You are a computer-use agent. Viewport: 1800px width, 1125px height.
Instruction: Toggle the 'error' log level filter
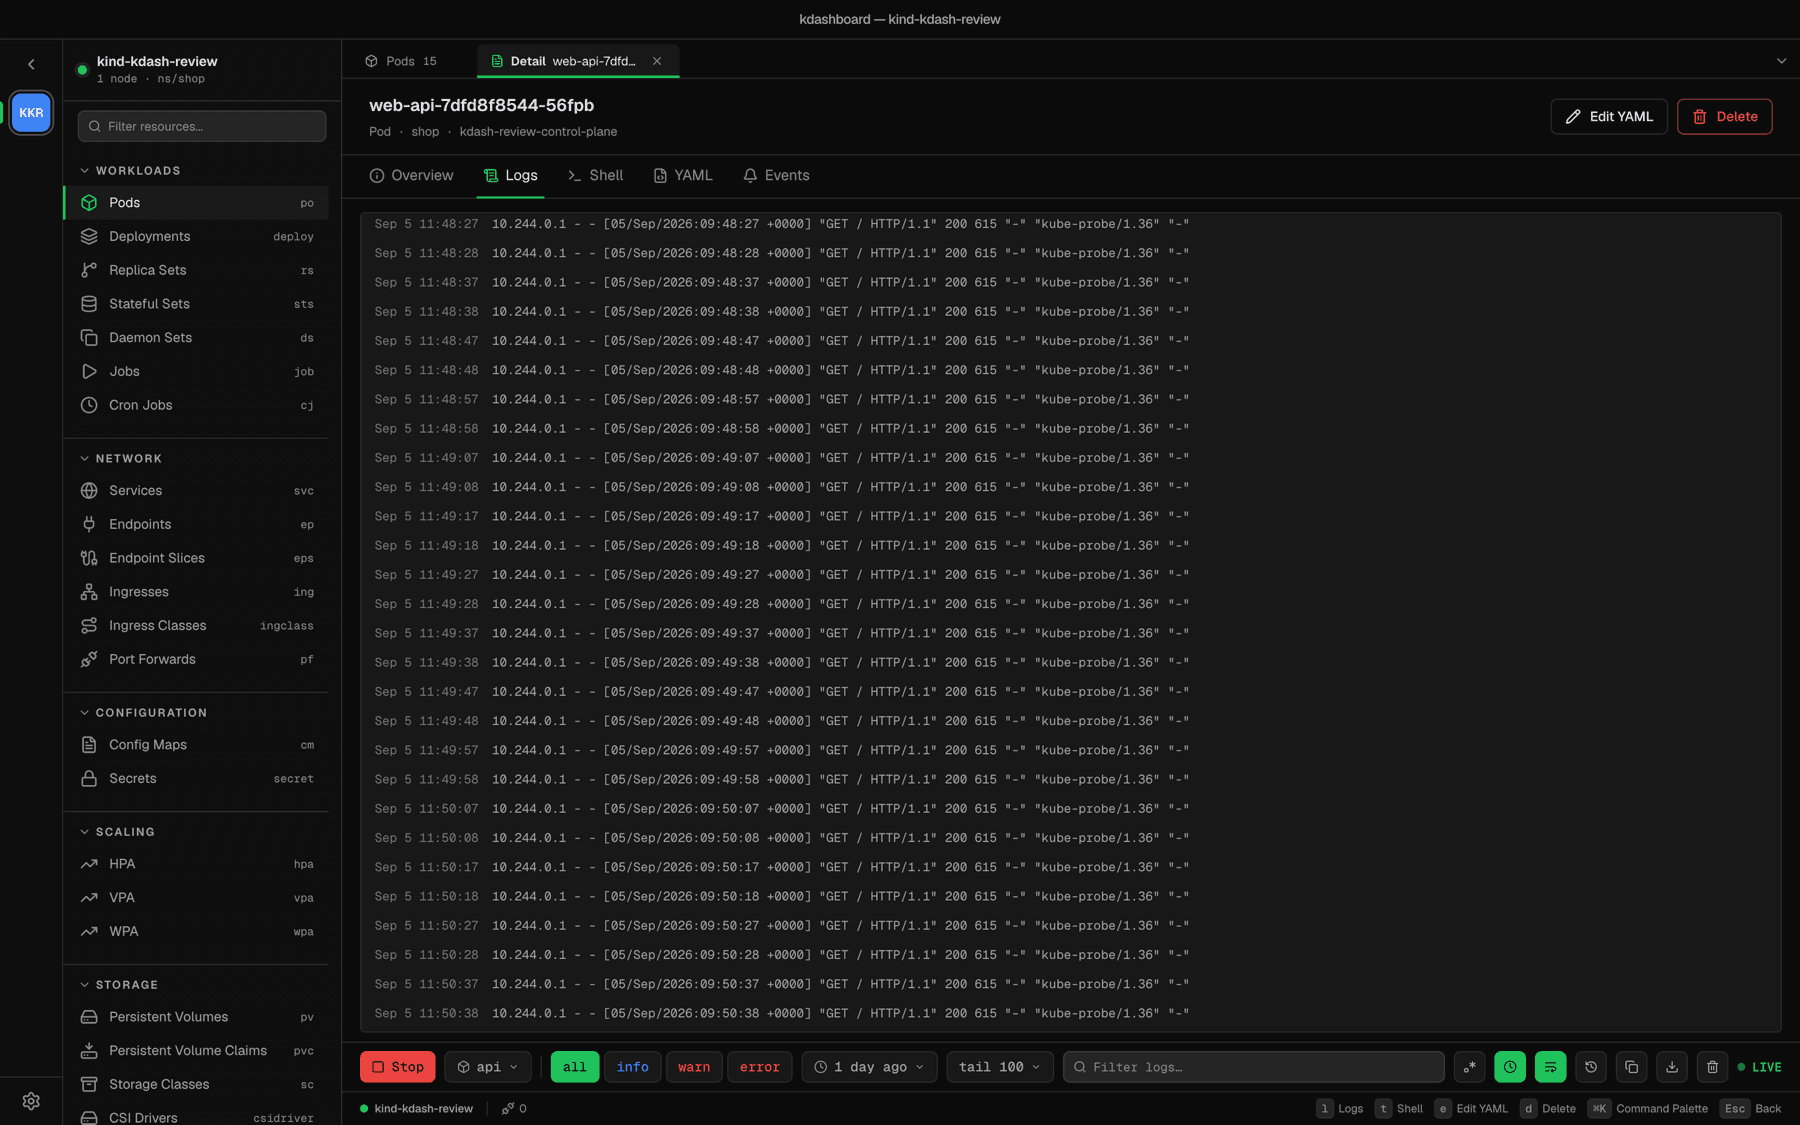759,1067
